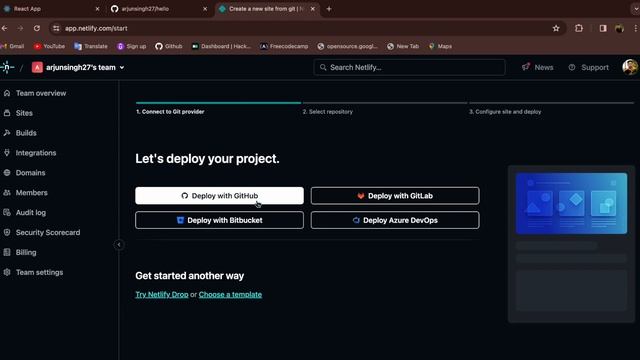Viewport: 640px width, 360px height.
Task: Close the React App tab
Action: [x=97, y=9]
